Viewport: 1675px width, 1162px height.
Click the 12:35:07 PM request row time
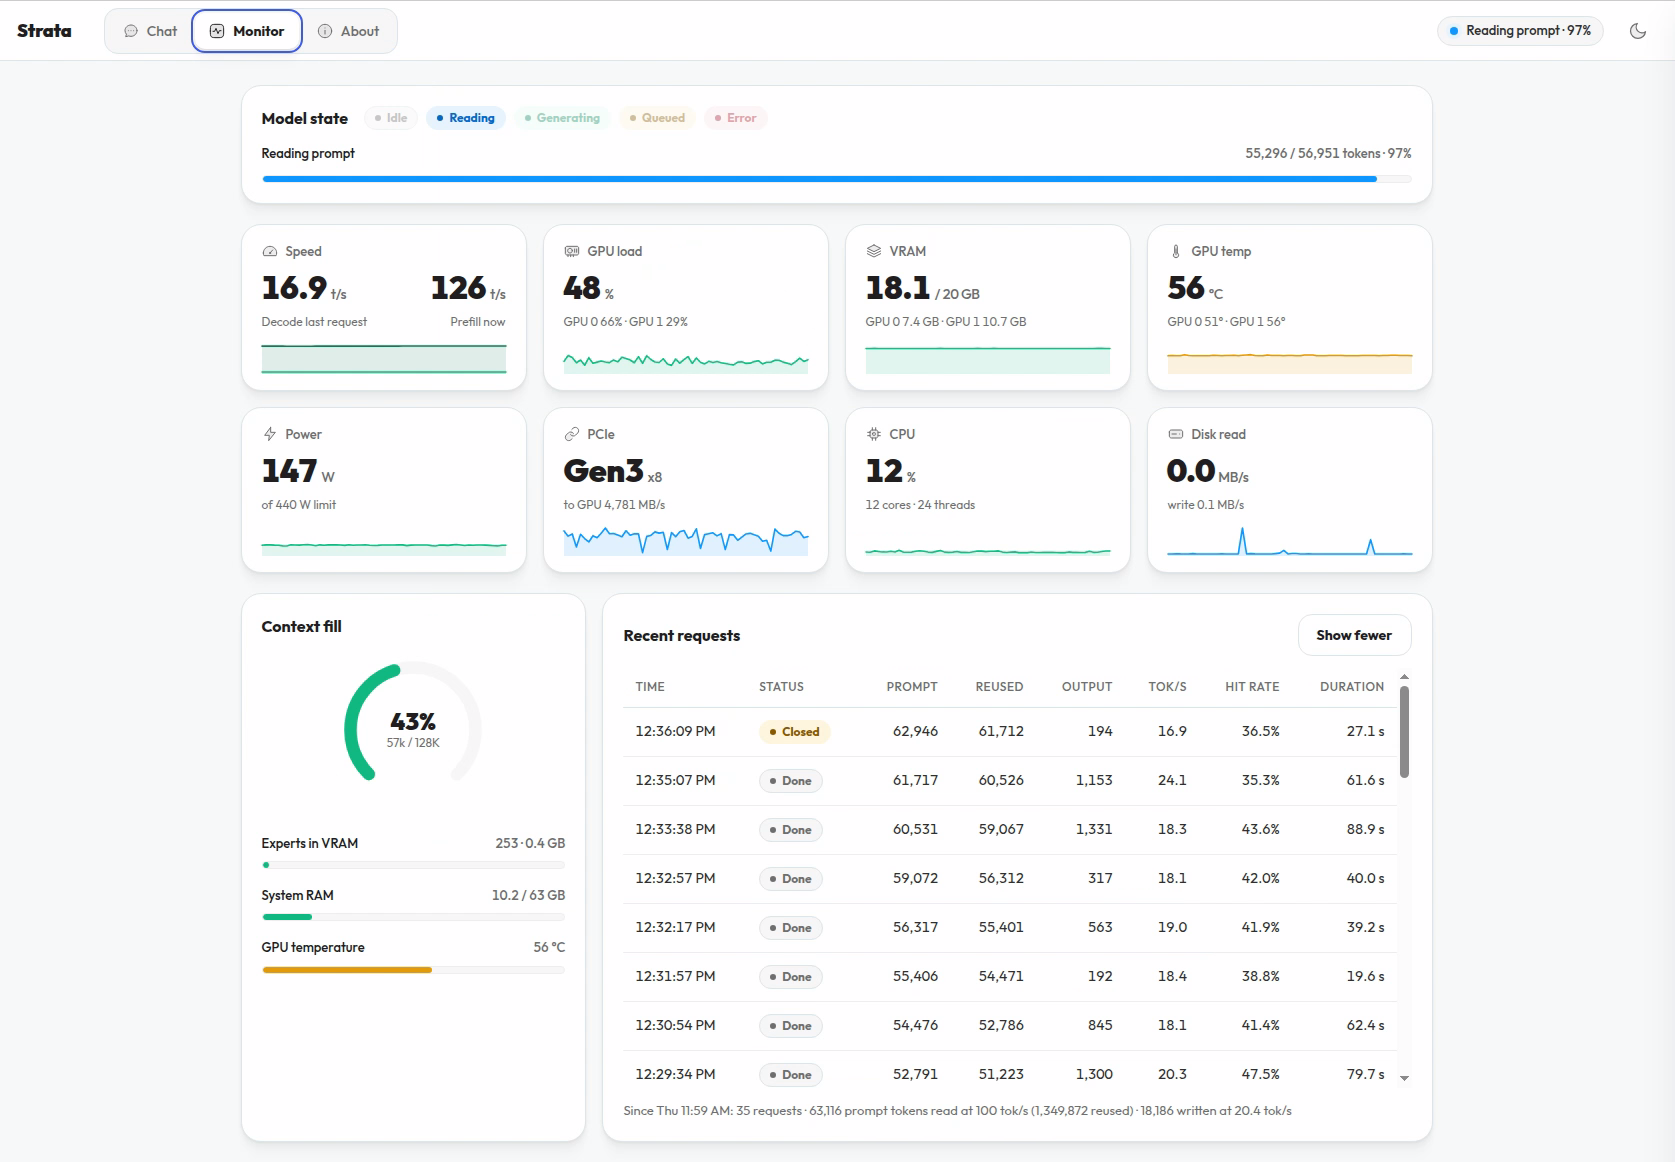pos(675,780)
